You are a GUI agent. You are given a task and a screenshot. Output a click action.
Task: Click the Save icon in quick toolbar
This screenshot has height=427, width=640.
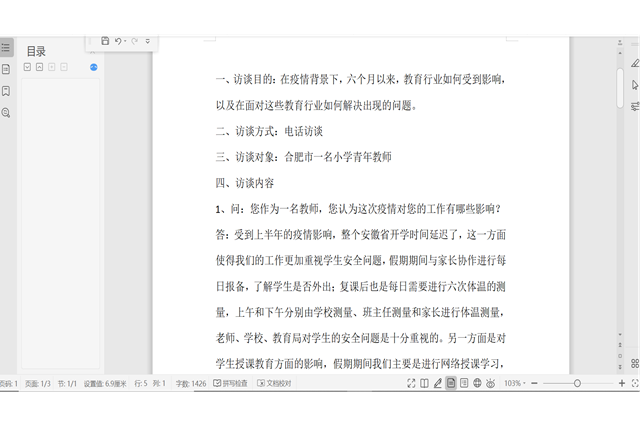tap(105, 41)
